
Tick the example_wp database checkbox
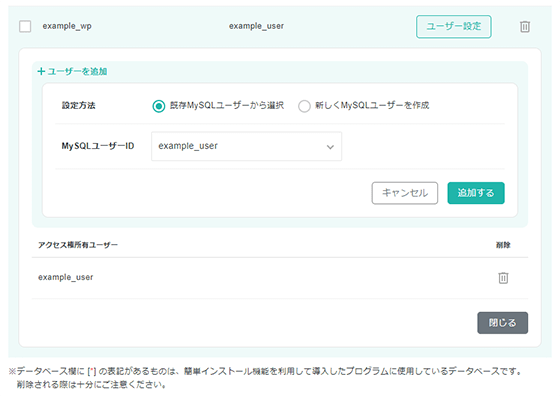[25, 26]
